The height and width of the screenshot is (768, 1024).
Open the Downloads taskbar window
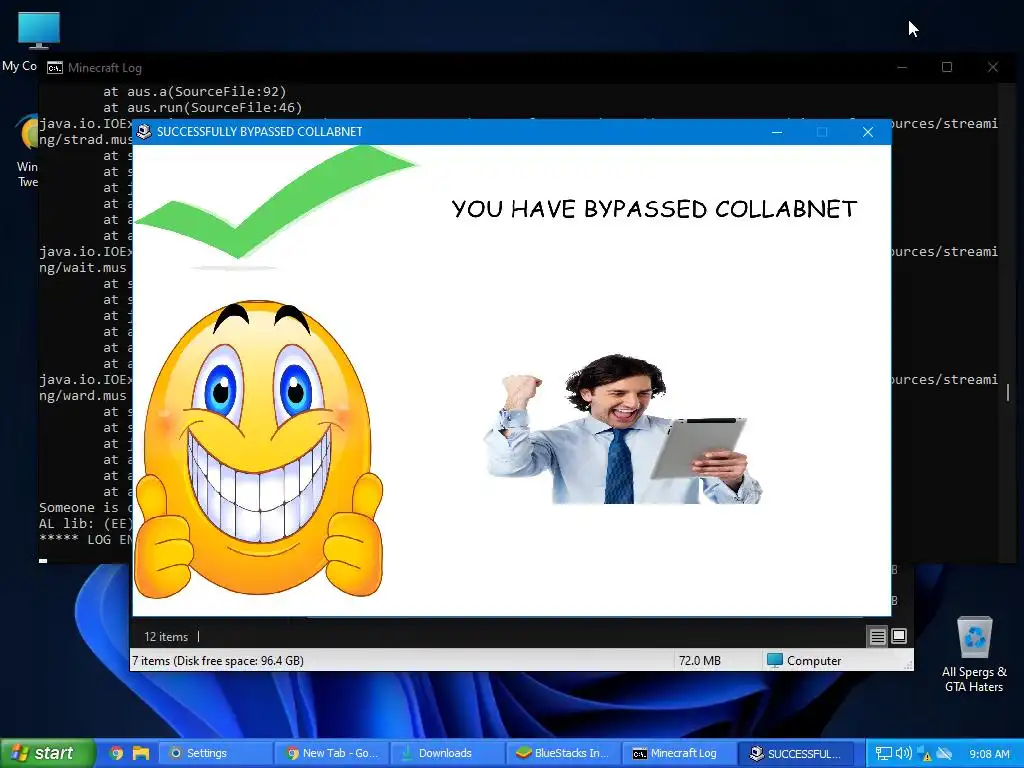point(448,753)
